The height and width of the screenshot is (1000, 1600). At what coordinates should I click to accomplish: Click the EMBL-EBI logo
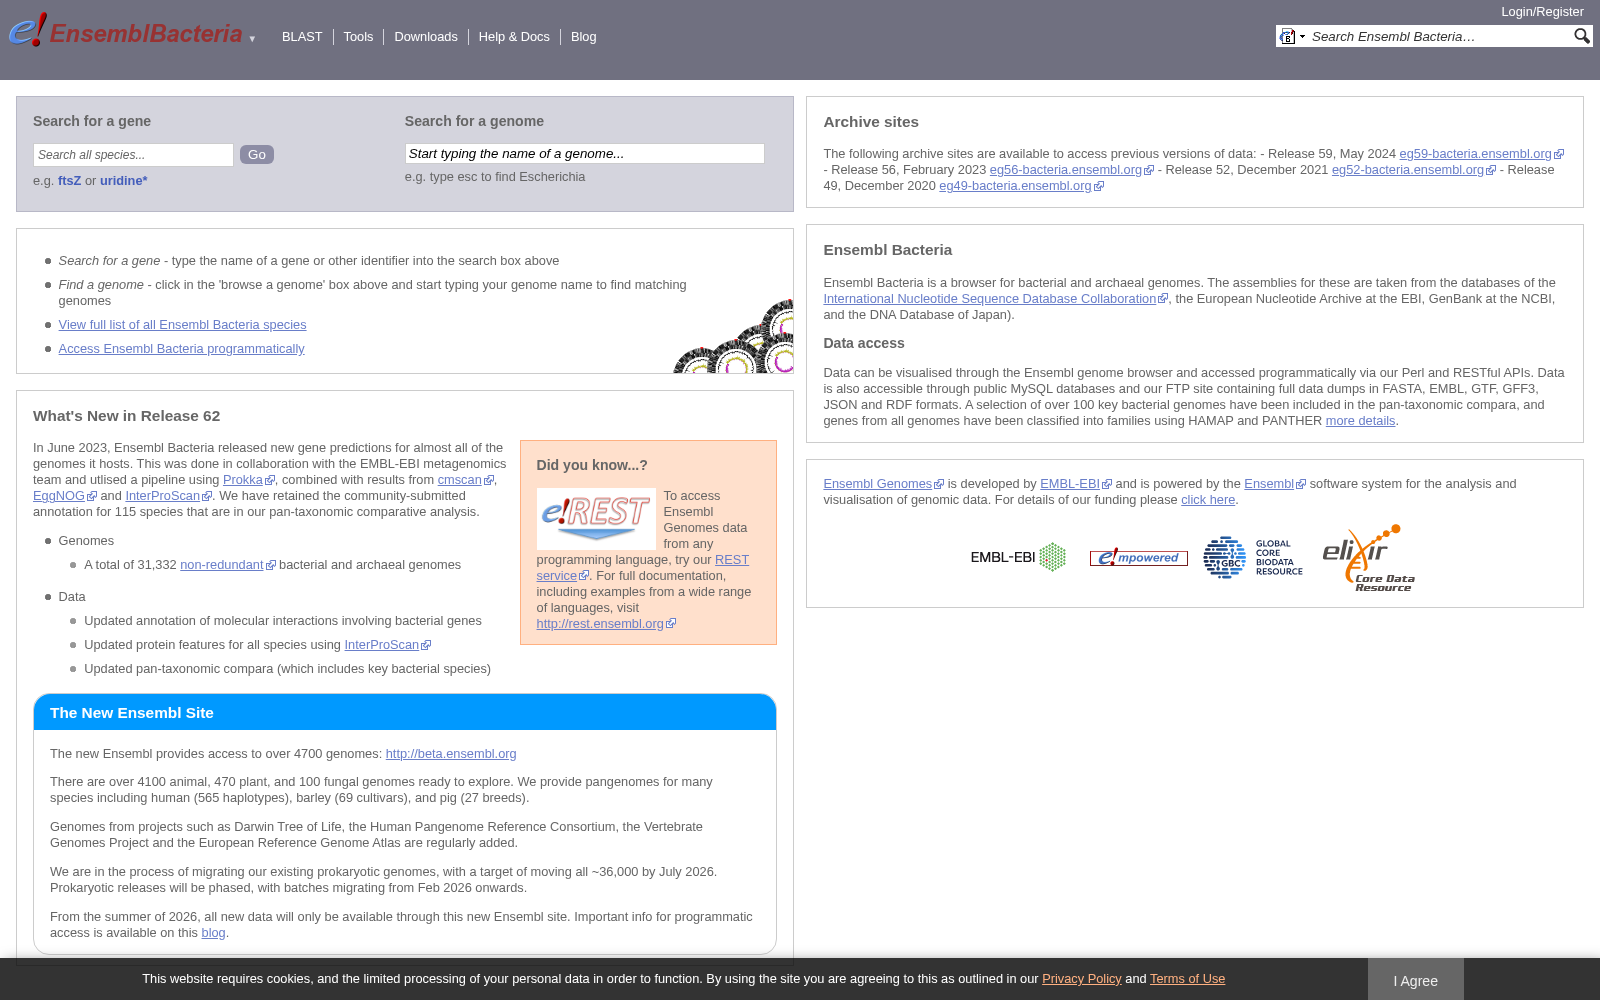point(1018,557)
